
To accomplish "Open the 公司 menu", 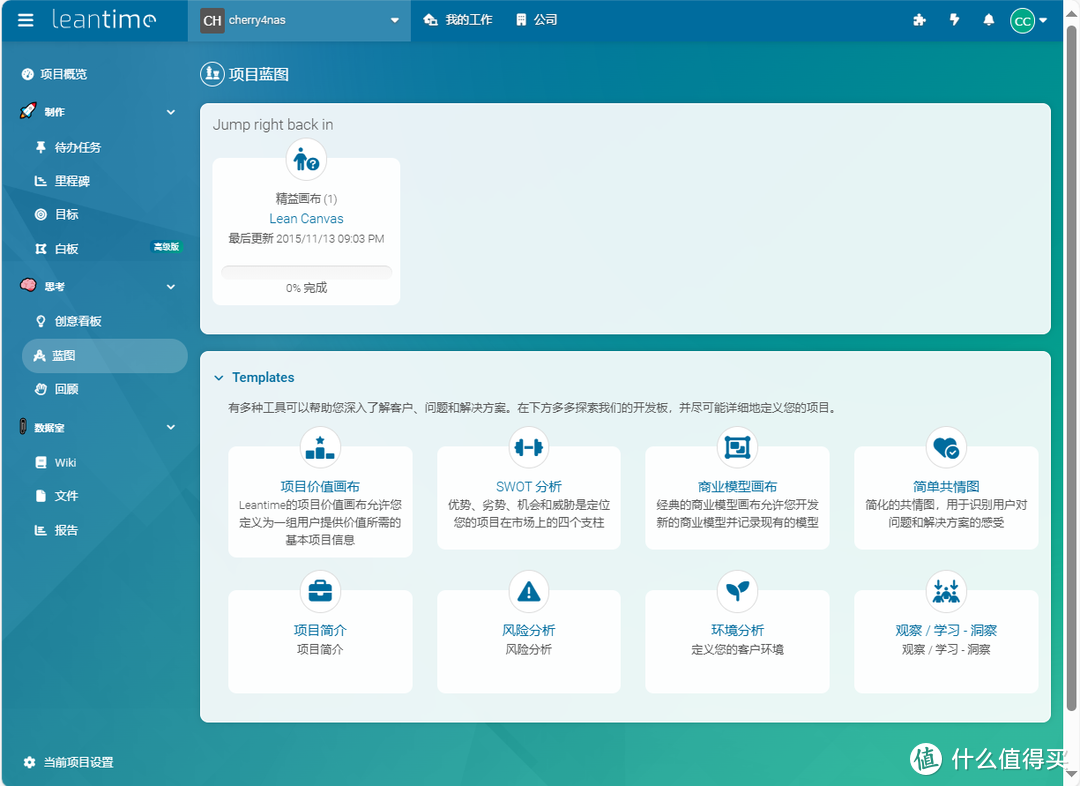I will (537, 18).
